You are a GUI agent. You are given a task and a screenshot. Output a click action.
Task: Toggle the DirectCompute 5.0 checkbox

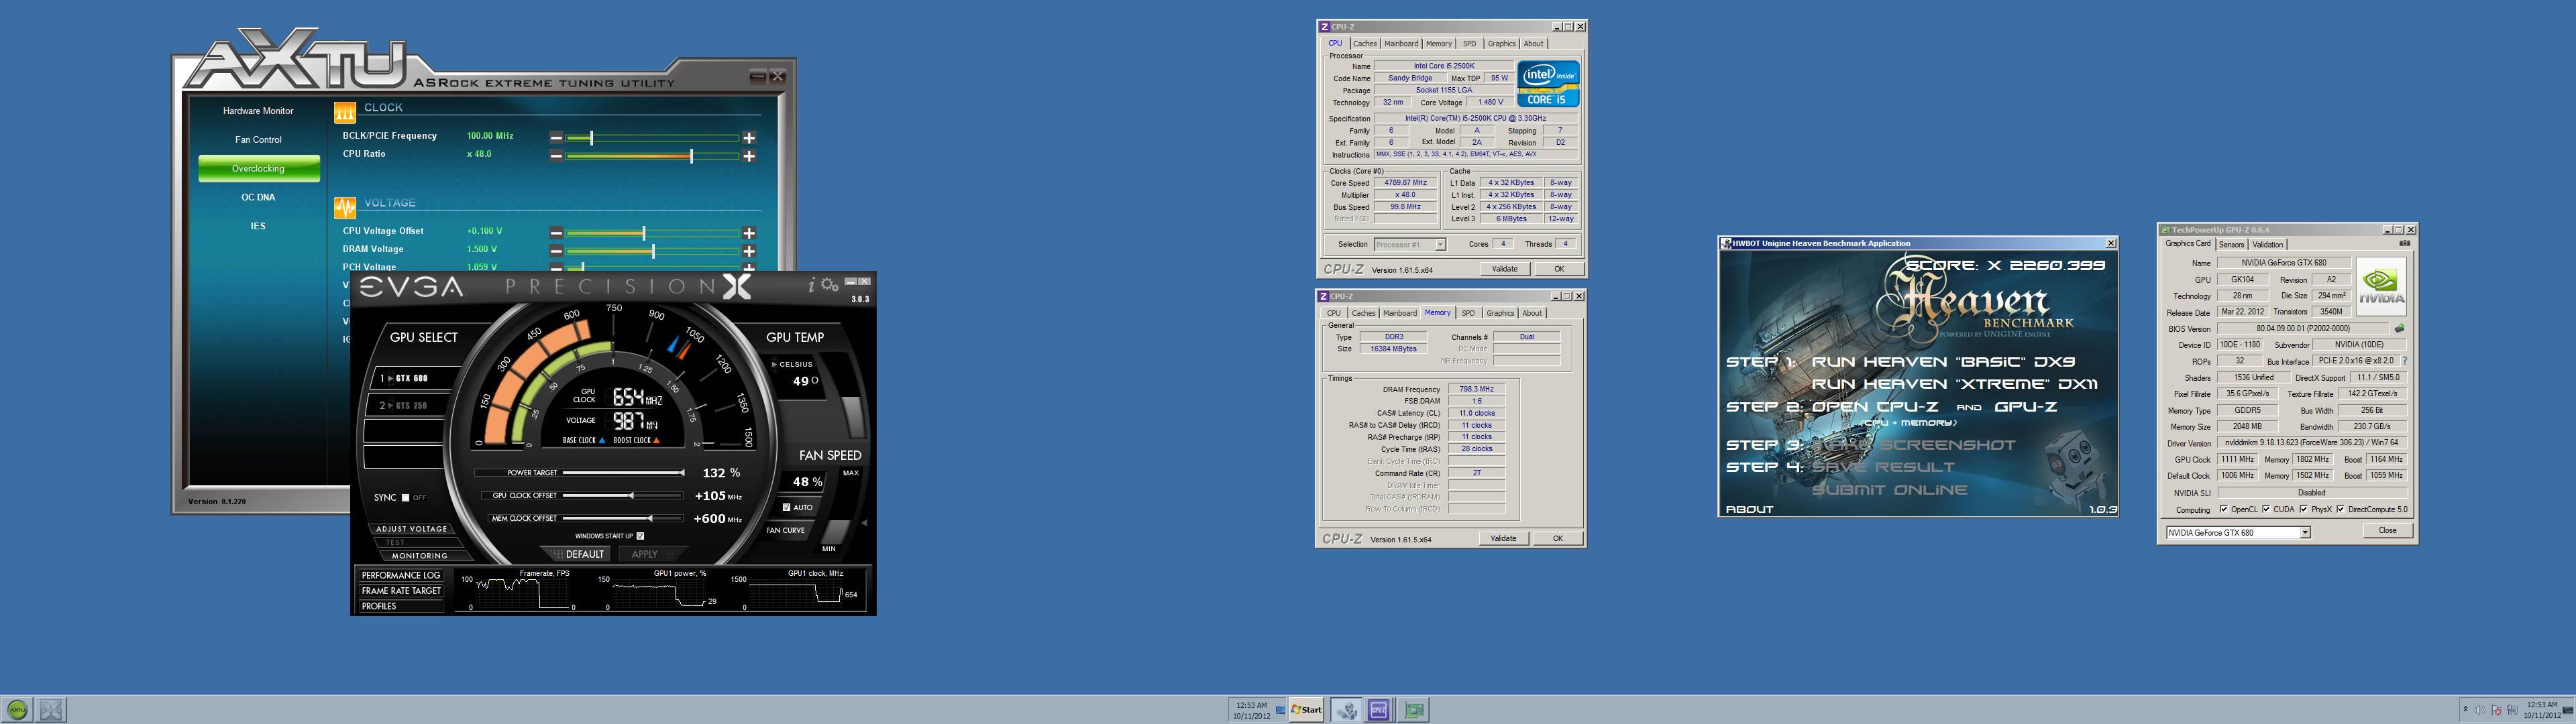(2340, 509)
